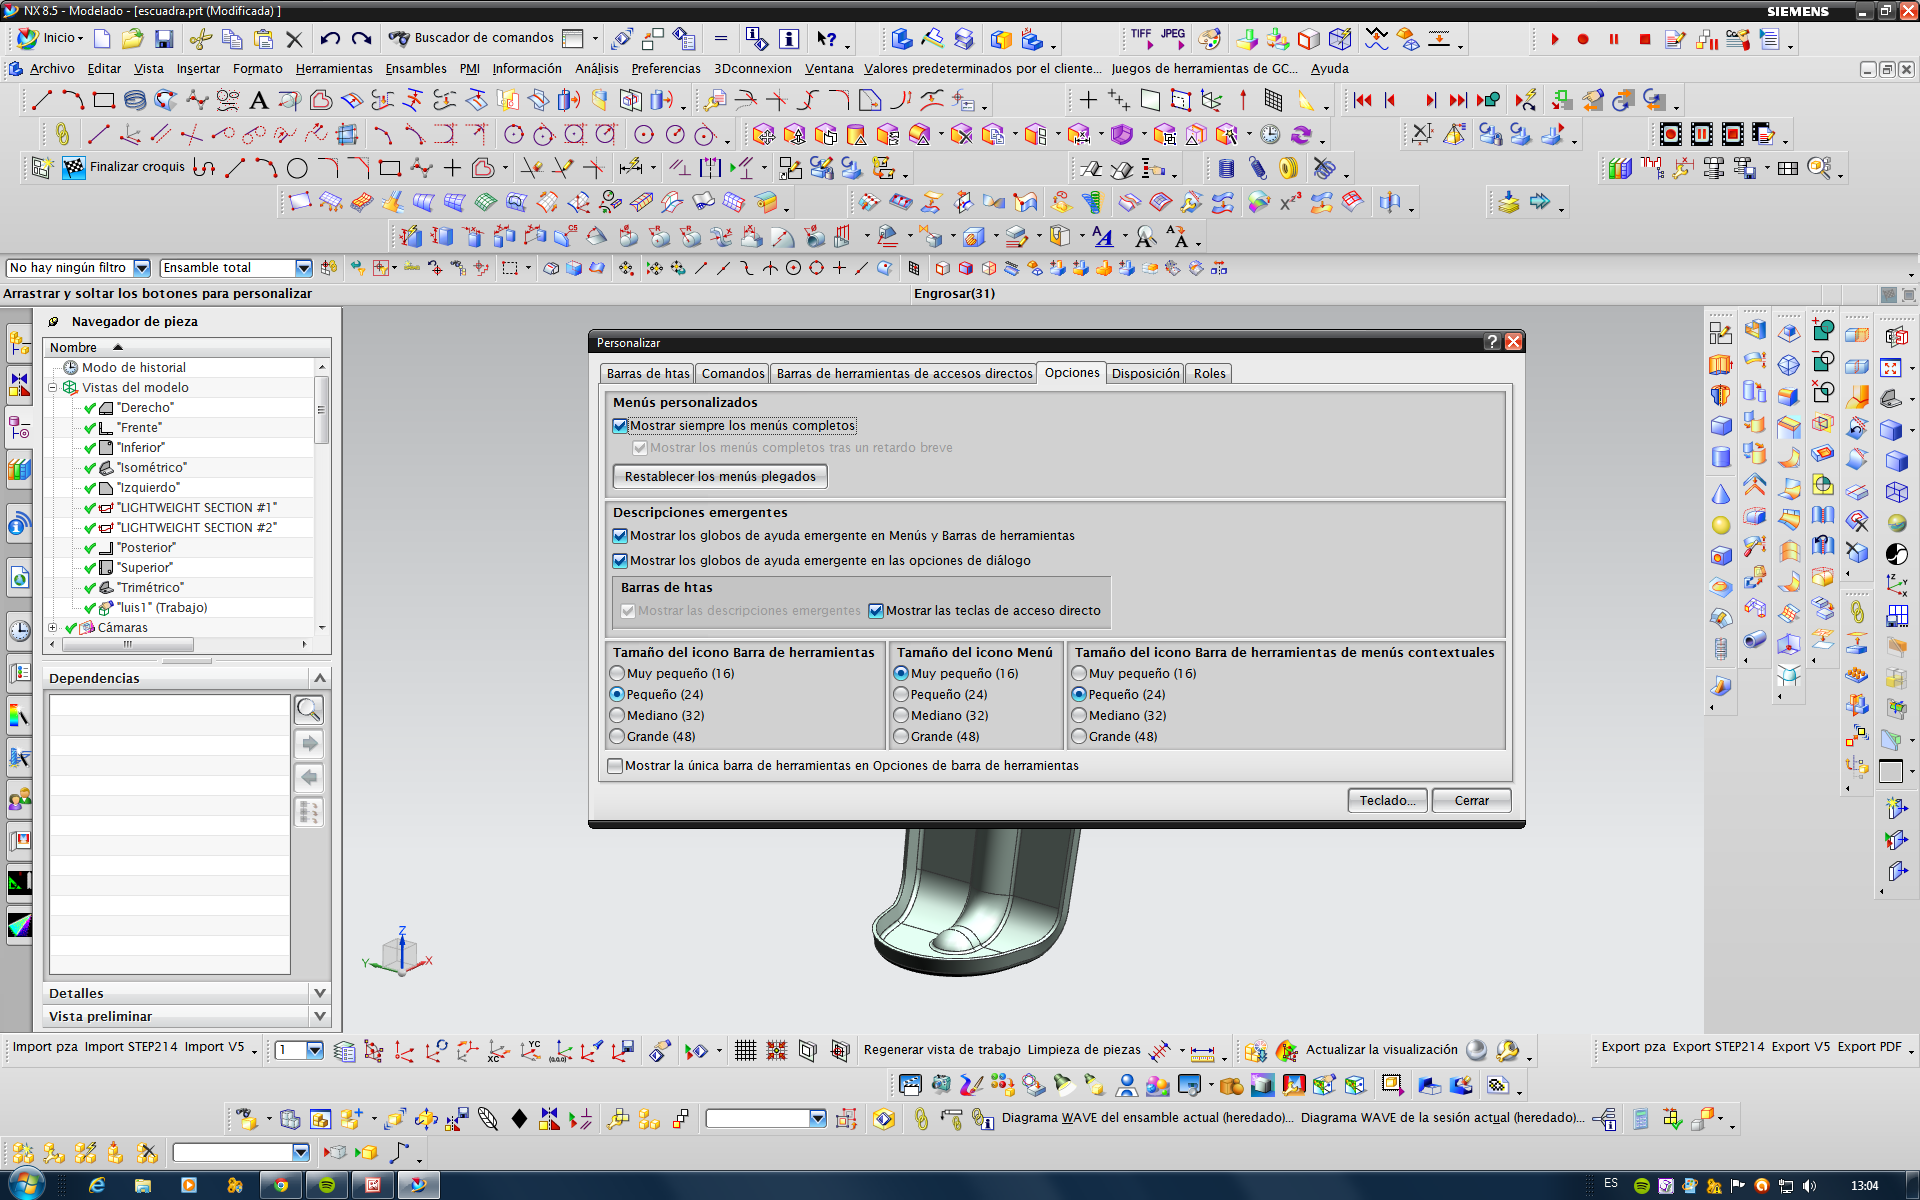Screen dimensions: 1920x1200
Task: Click the red Play macro icon
Action: click(1554, 39)
